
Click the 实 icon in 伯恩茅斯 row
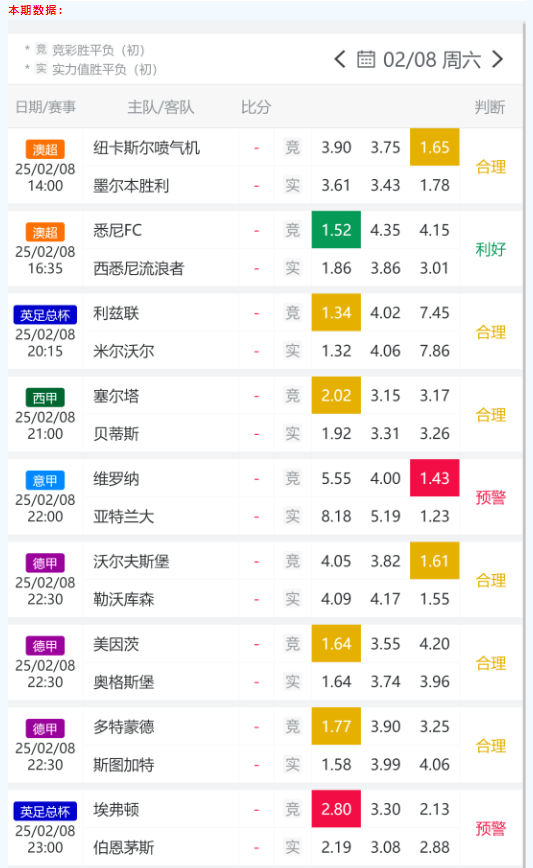[x=292, y=847]
